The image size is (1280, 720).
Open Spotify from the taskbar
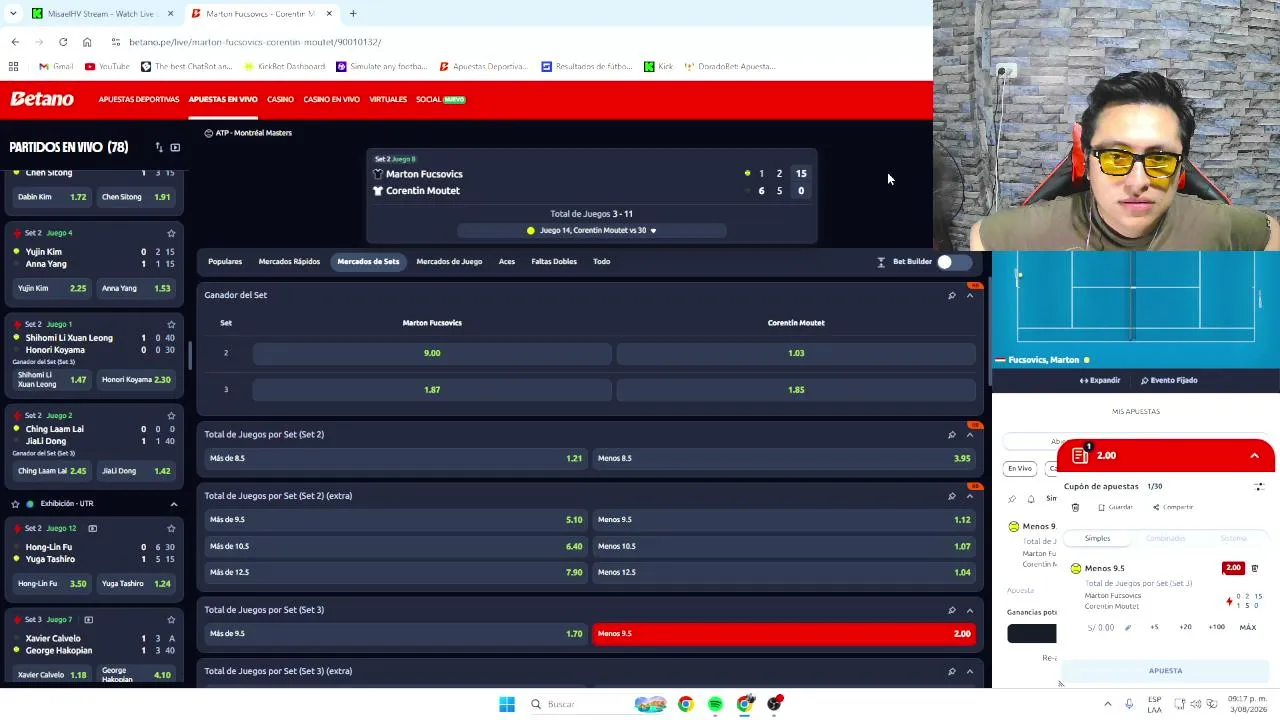[715, 704]
